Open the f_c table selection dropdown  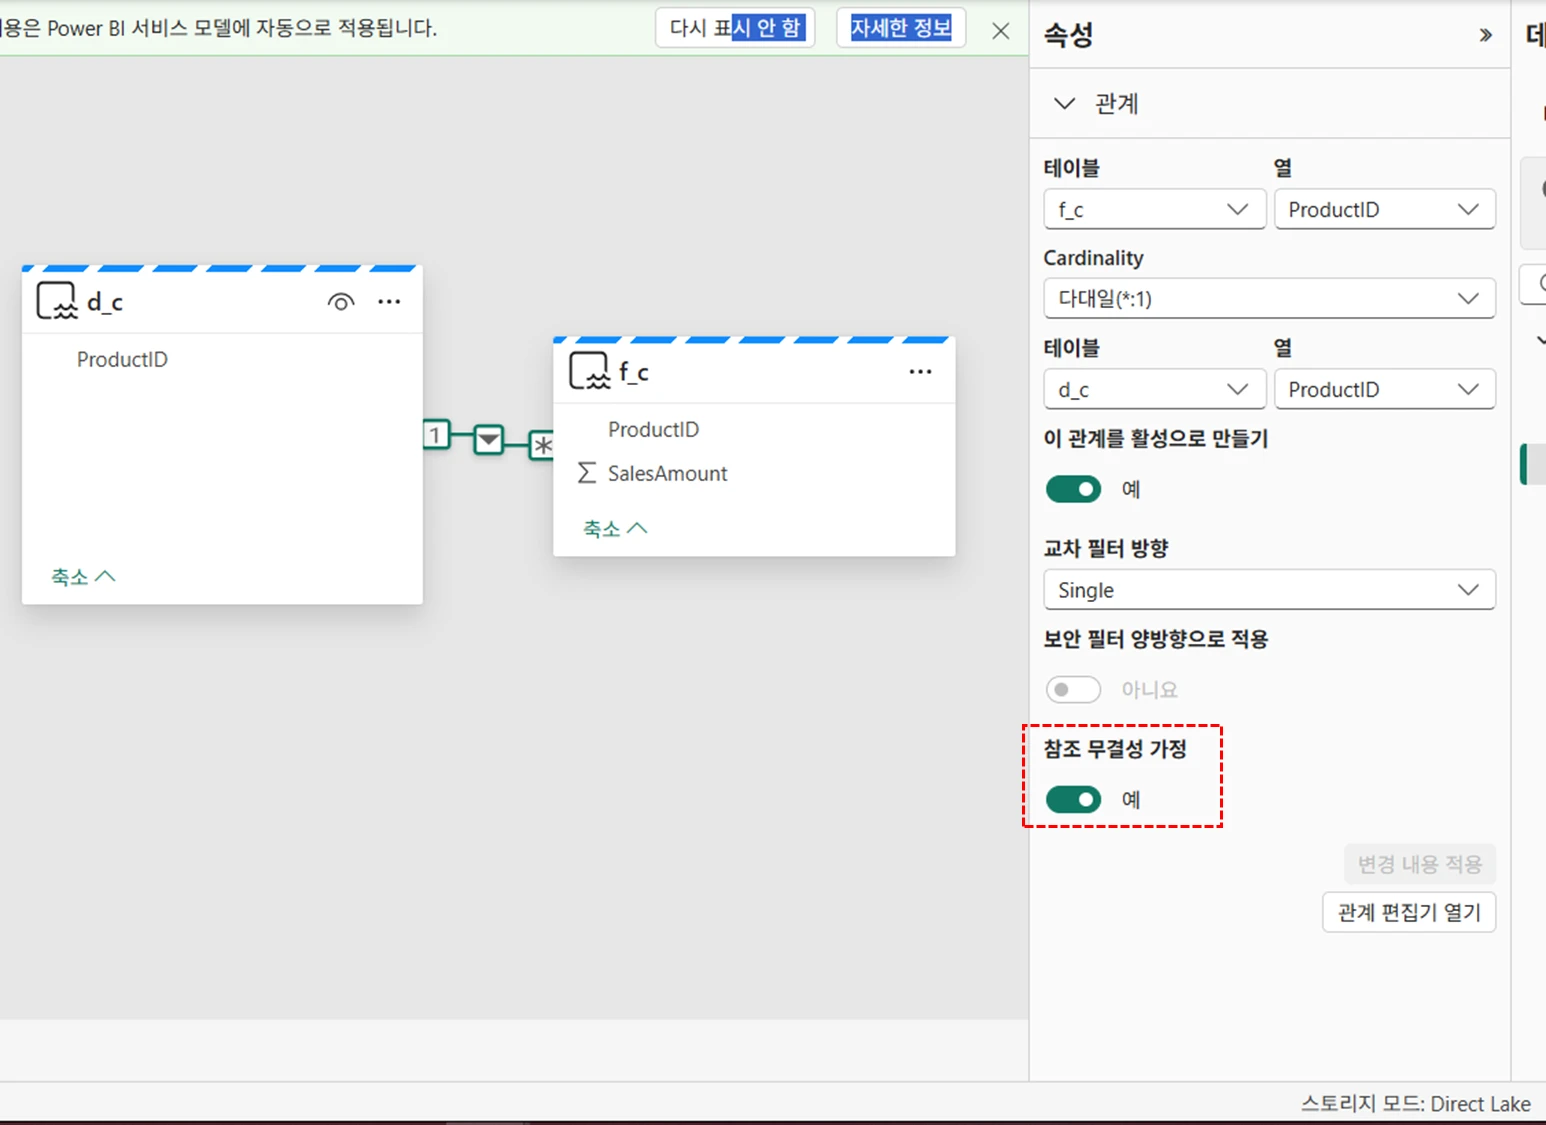[1154, 210]
